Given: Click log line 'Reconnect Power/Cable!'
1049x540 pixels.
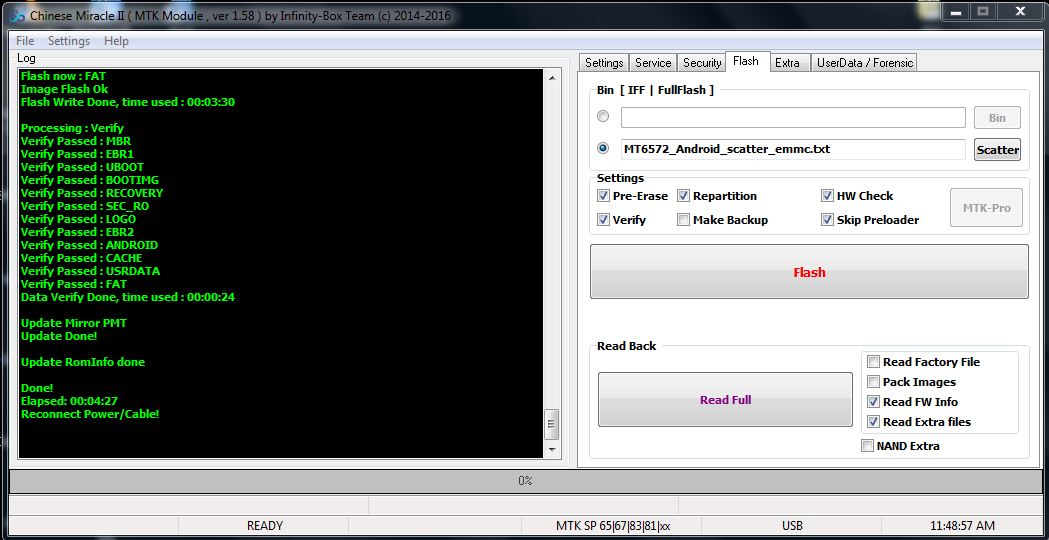Looking at the screenshot, I should 90,414.
